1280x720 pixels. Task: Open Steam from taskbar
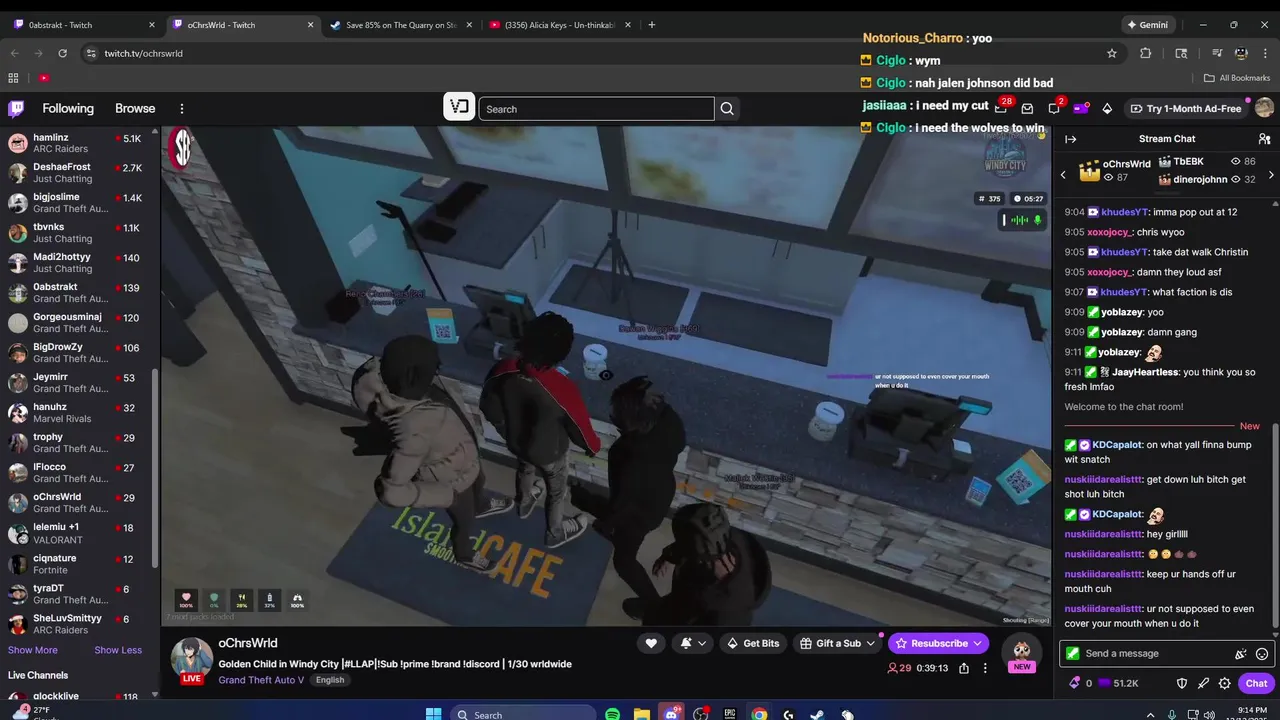coord(817,714)
